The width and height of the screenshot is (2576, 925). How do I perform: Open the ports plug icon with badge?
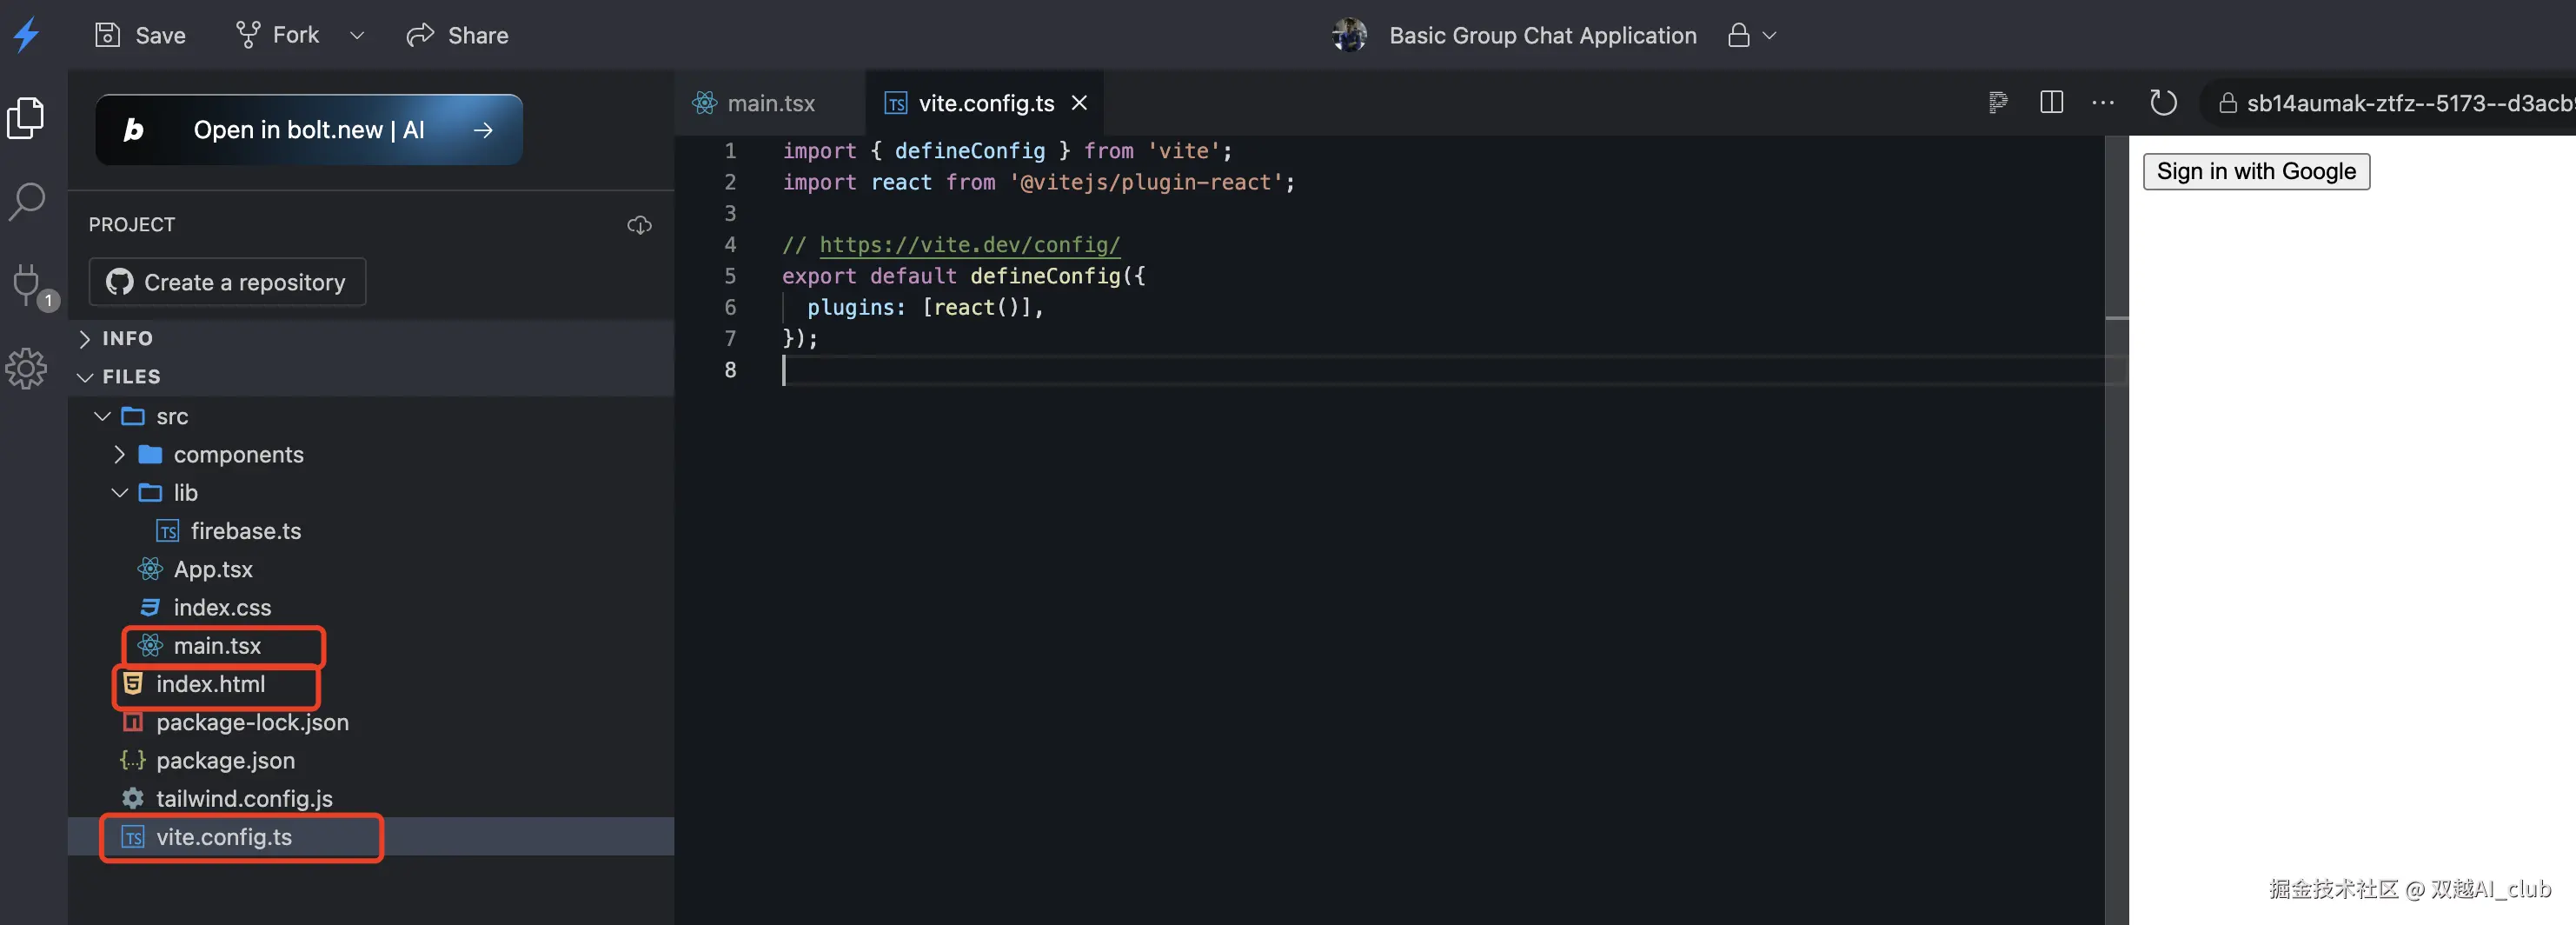31,287
